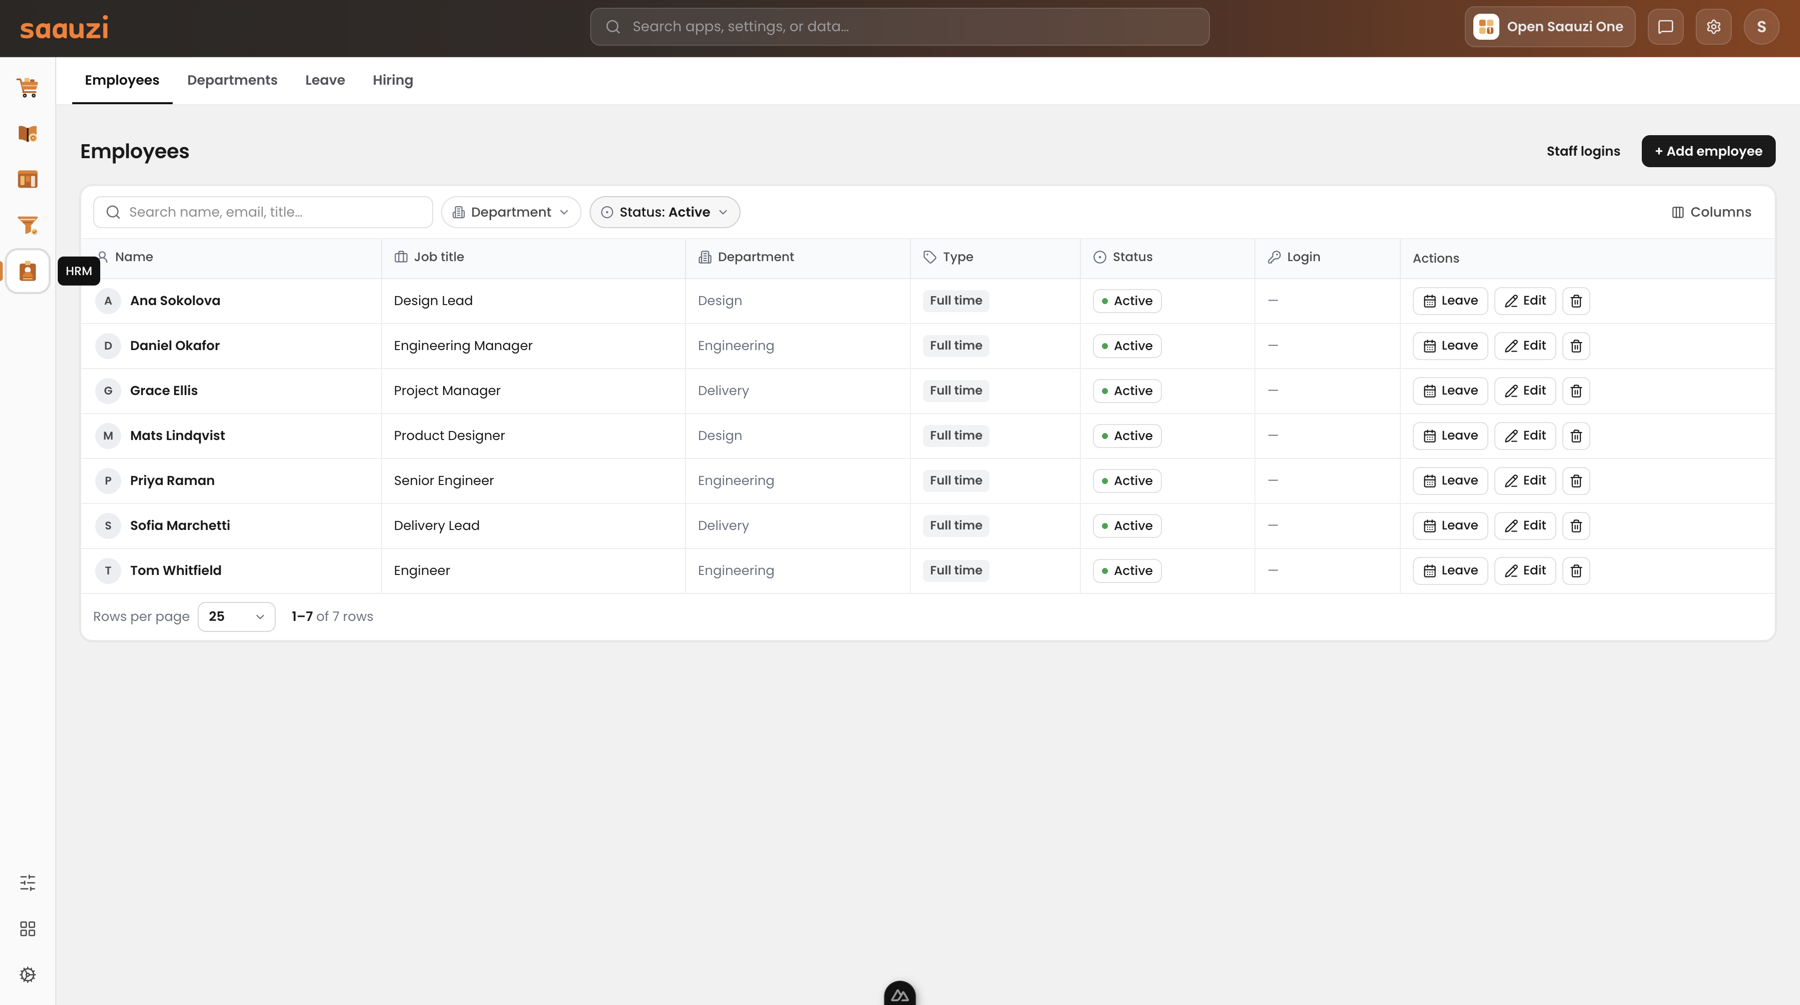This screenshot has width=1800, height=1005.
Task: Click the Add employee button
Action: 1708,151
